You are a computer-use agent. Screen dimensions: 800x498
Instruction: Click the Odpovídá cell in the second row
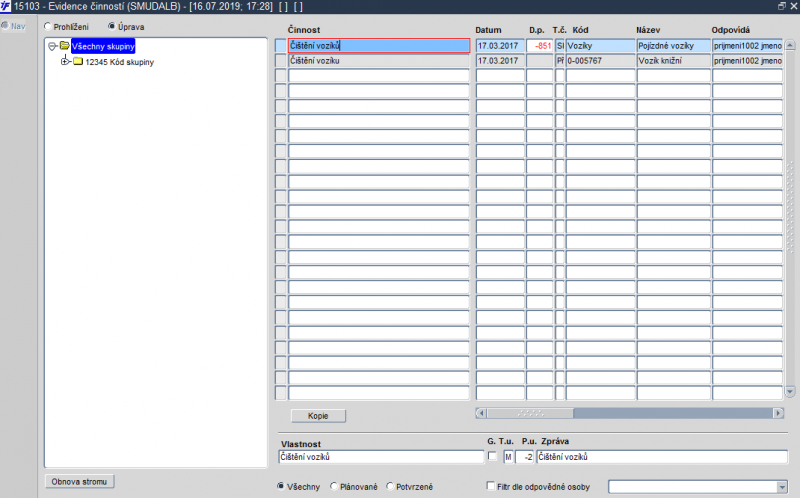coord(747,61)
